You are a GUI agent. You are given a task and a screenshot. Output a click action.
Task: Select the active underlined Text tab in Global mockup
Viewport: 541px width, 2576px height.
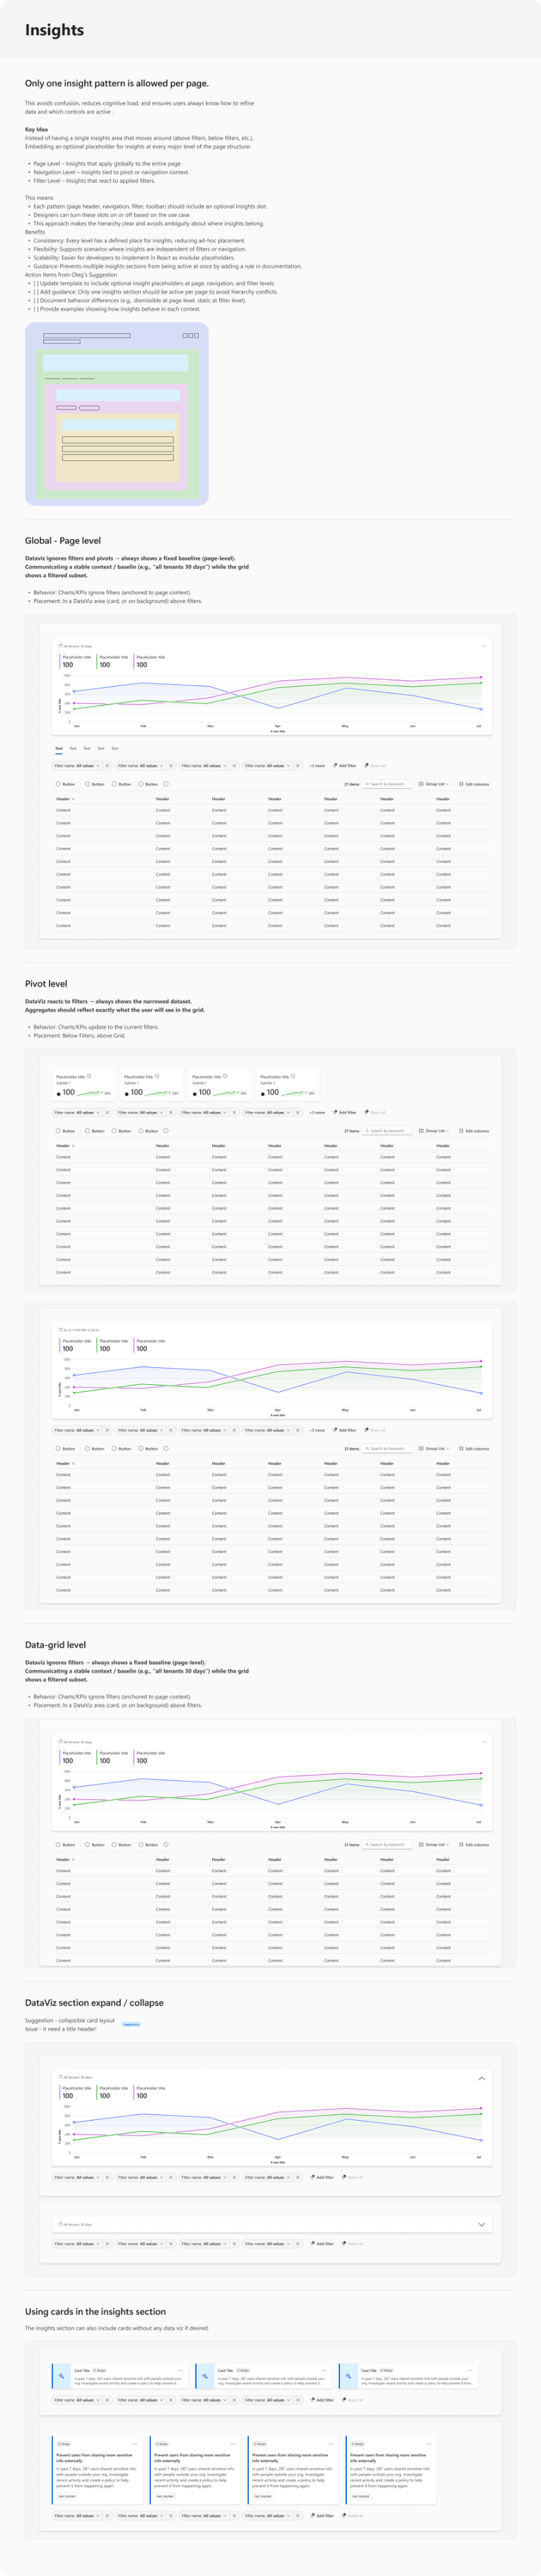point(59,748)
